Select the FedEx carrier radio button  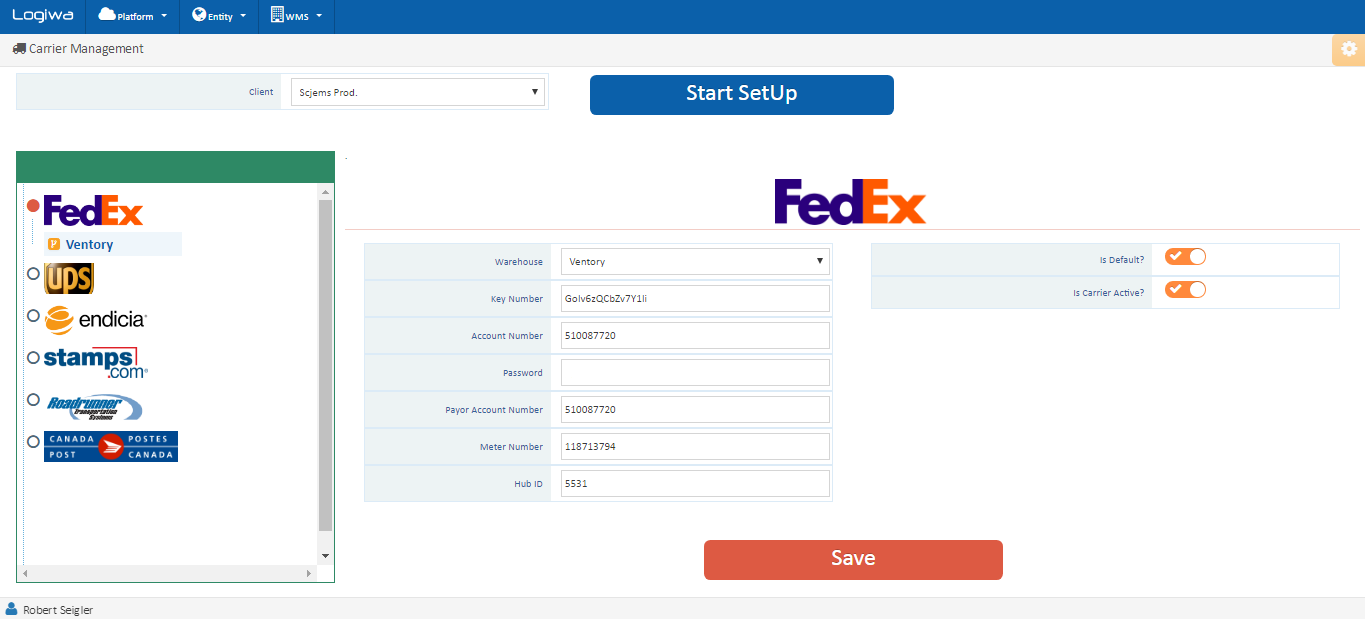(33, 206)
